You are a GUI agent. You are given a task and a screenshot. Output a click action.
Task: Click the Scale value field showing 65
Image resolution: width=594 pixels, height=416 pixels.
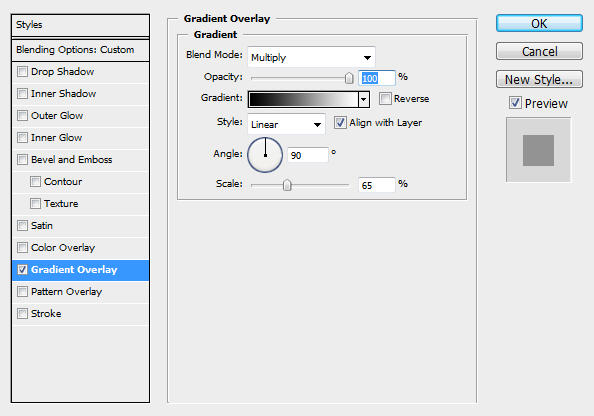(377, 185)
